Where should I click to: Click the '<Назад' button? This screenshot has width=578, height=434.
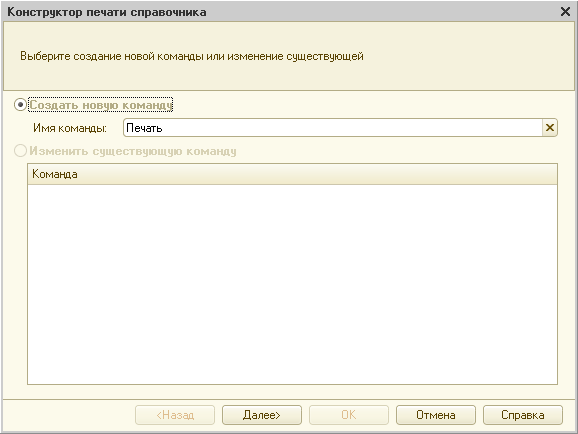tap(175, 415)
